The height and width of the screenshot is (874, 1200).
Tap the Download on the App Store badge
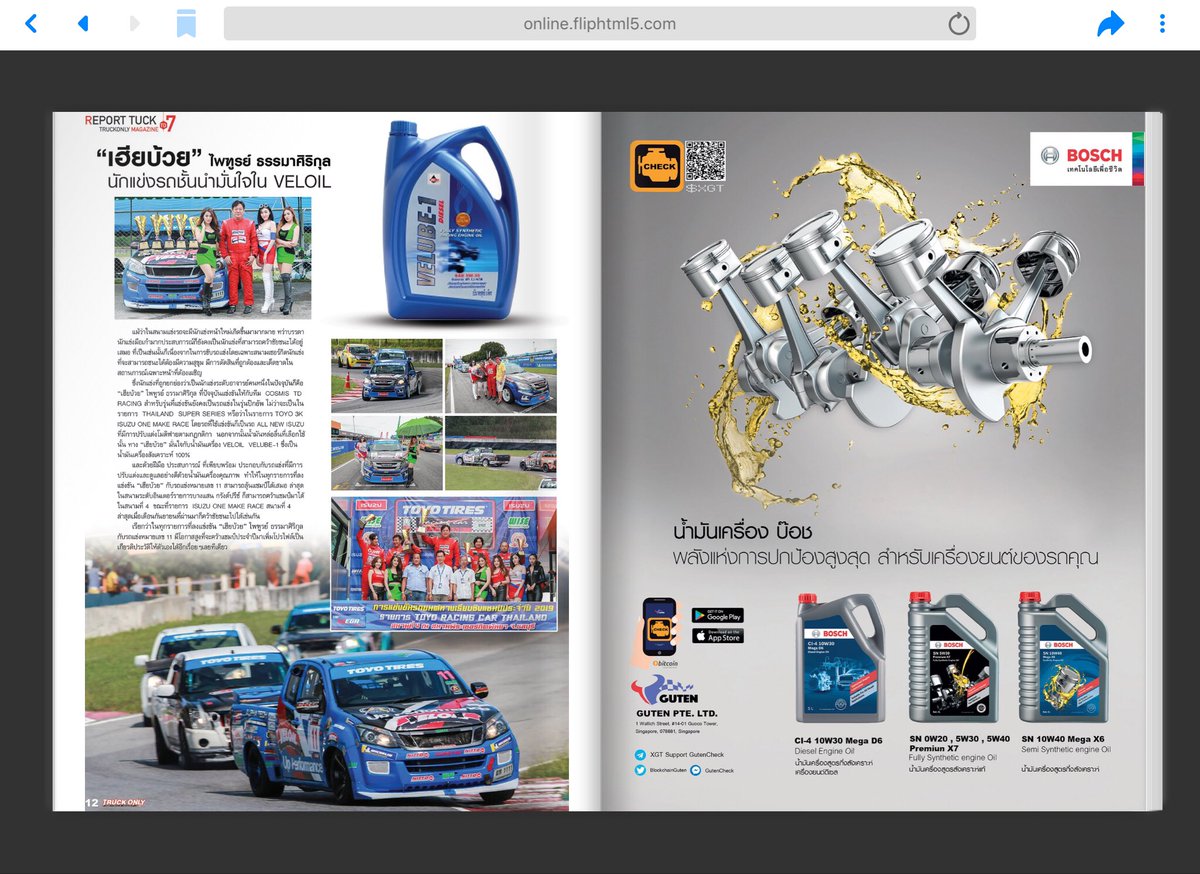coord(718,636)
